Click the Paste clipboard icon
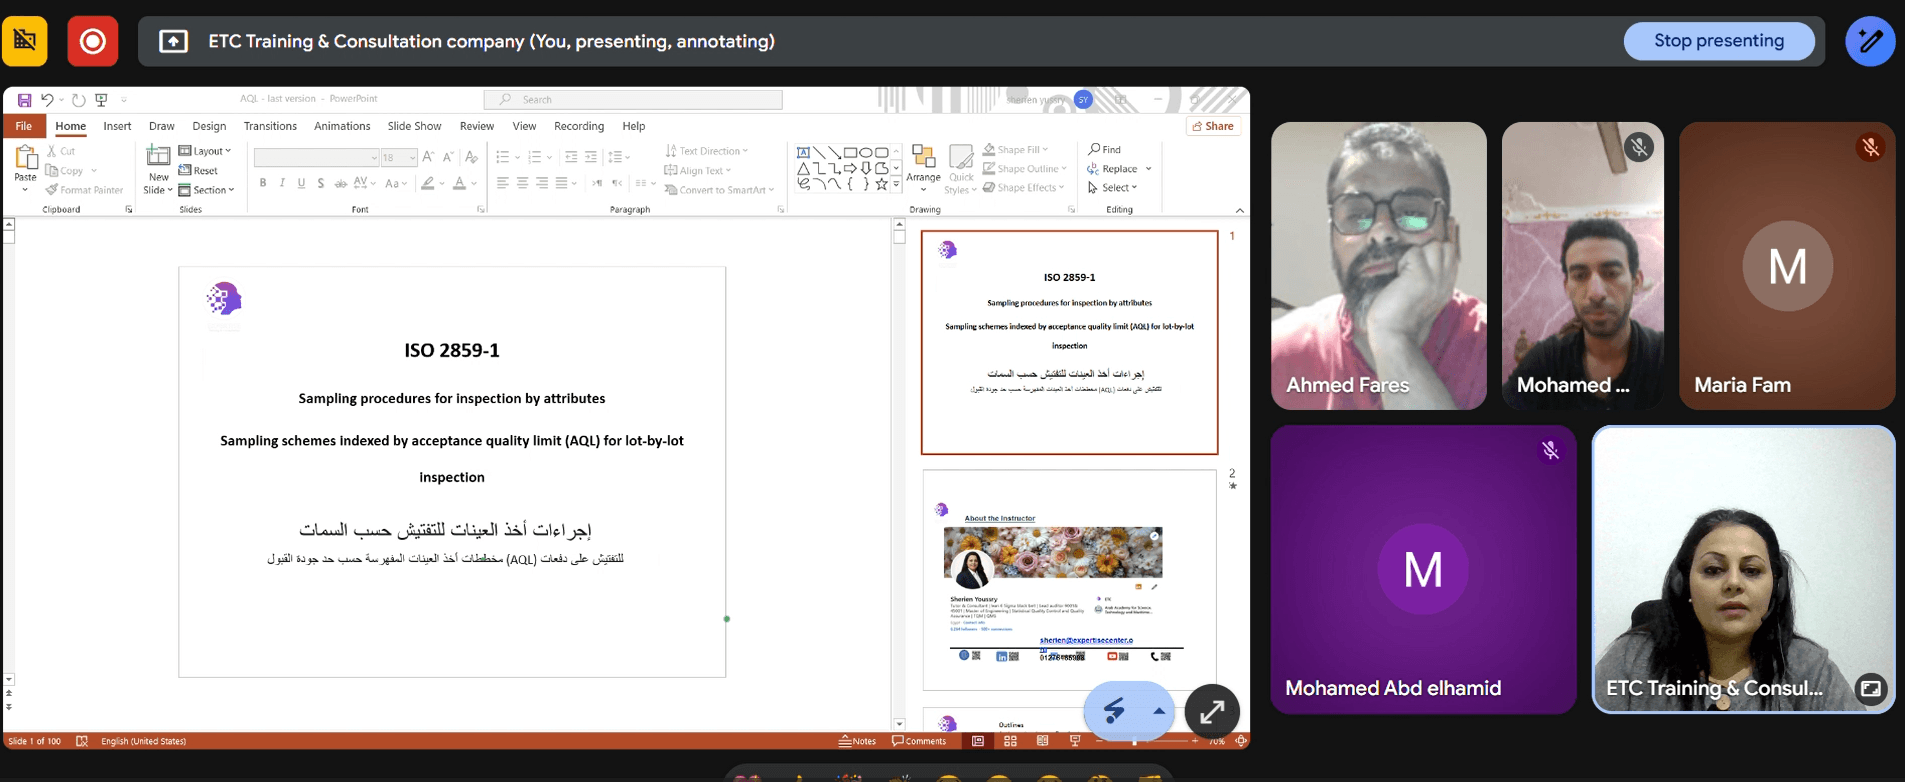The width and height of the screenshot is (1905, 782). (x=26, y=158)
